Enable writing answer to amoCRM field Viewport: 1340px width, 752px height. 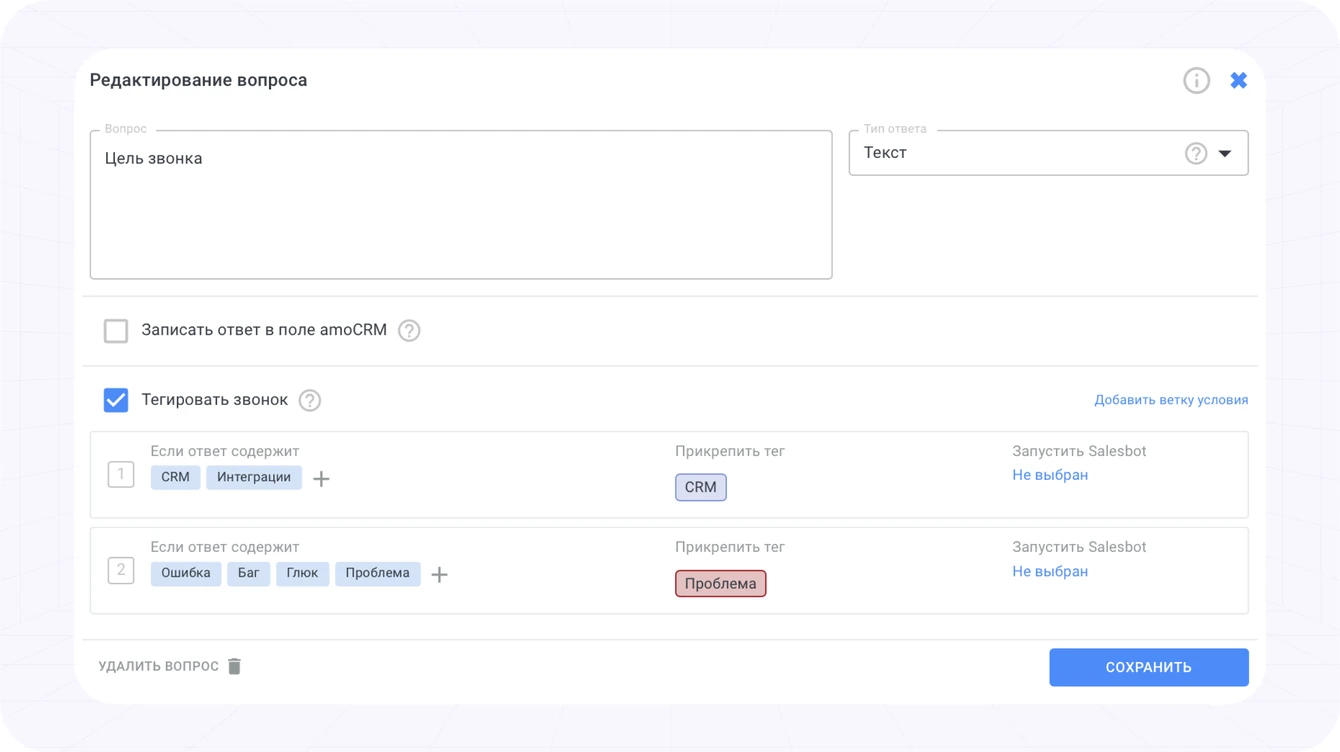click(116, 331)
